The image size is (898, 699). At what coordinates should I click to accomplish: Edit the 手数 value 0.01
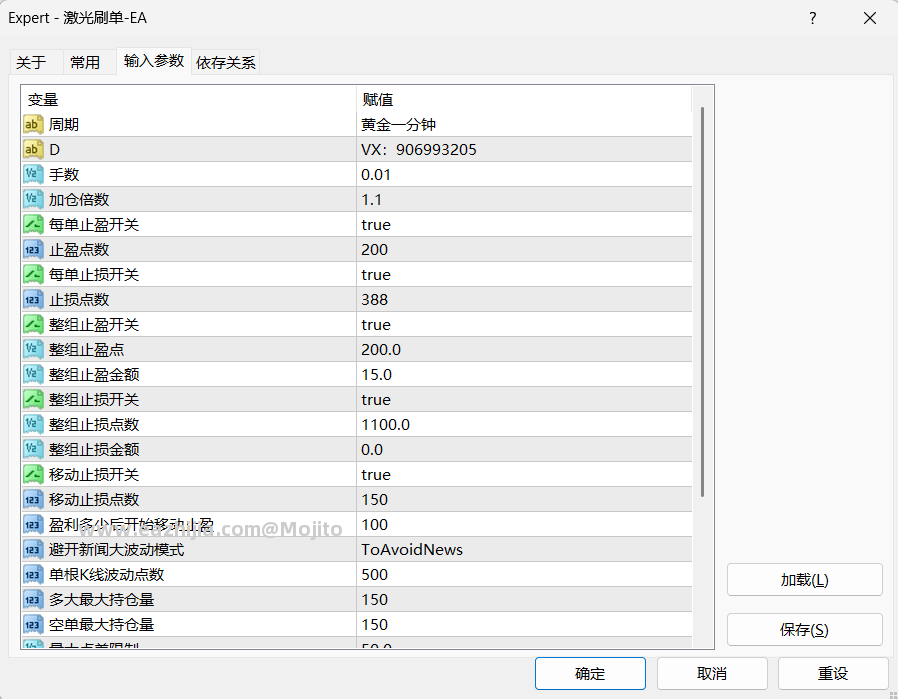pos(524,175)
